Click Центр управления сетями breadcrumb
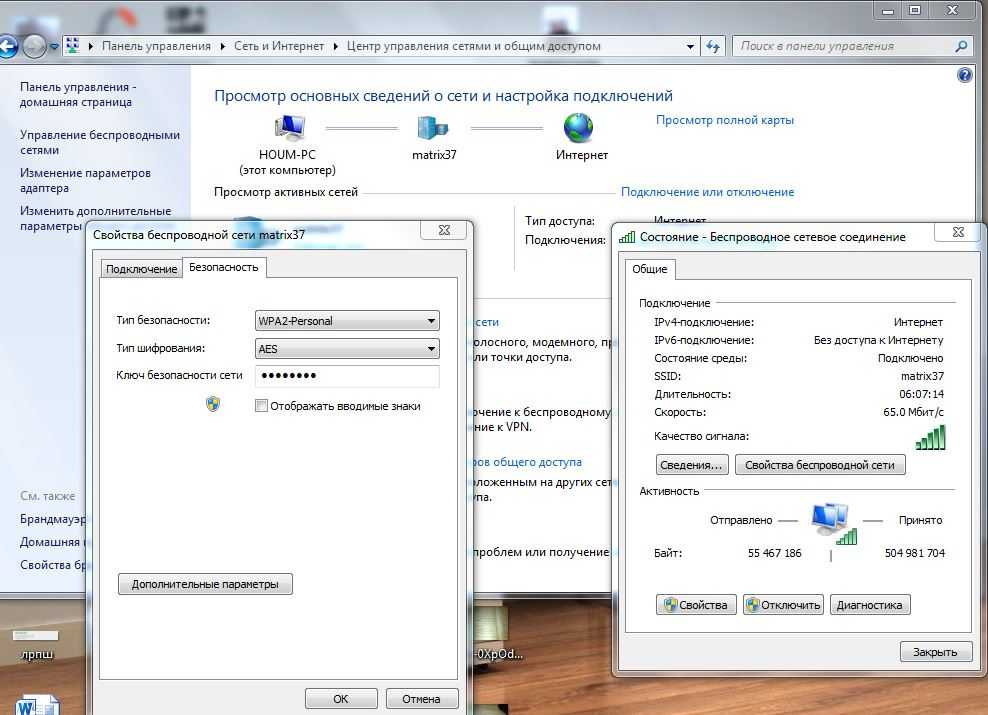The width and height of the screenshot is (988, 715). 473,46
